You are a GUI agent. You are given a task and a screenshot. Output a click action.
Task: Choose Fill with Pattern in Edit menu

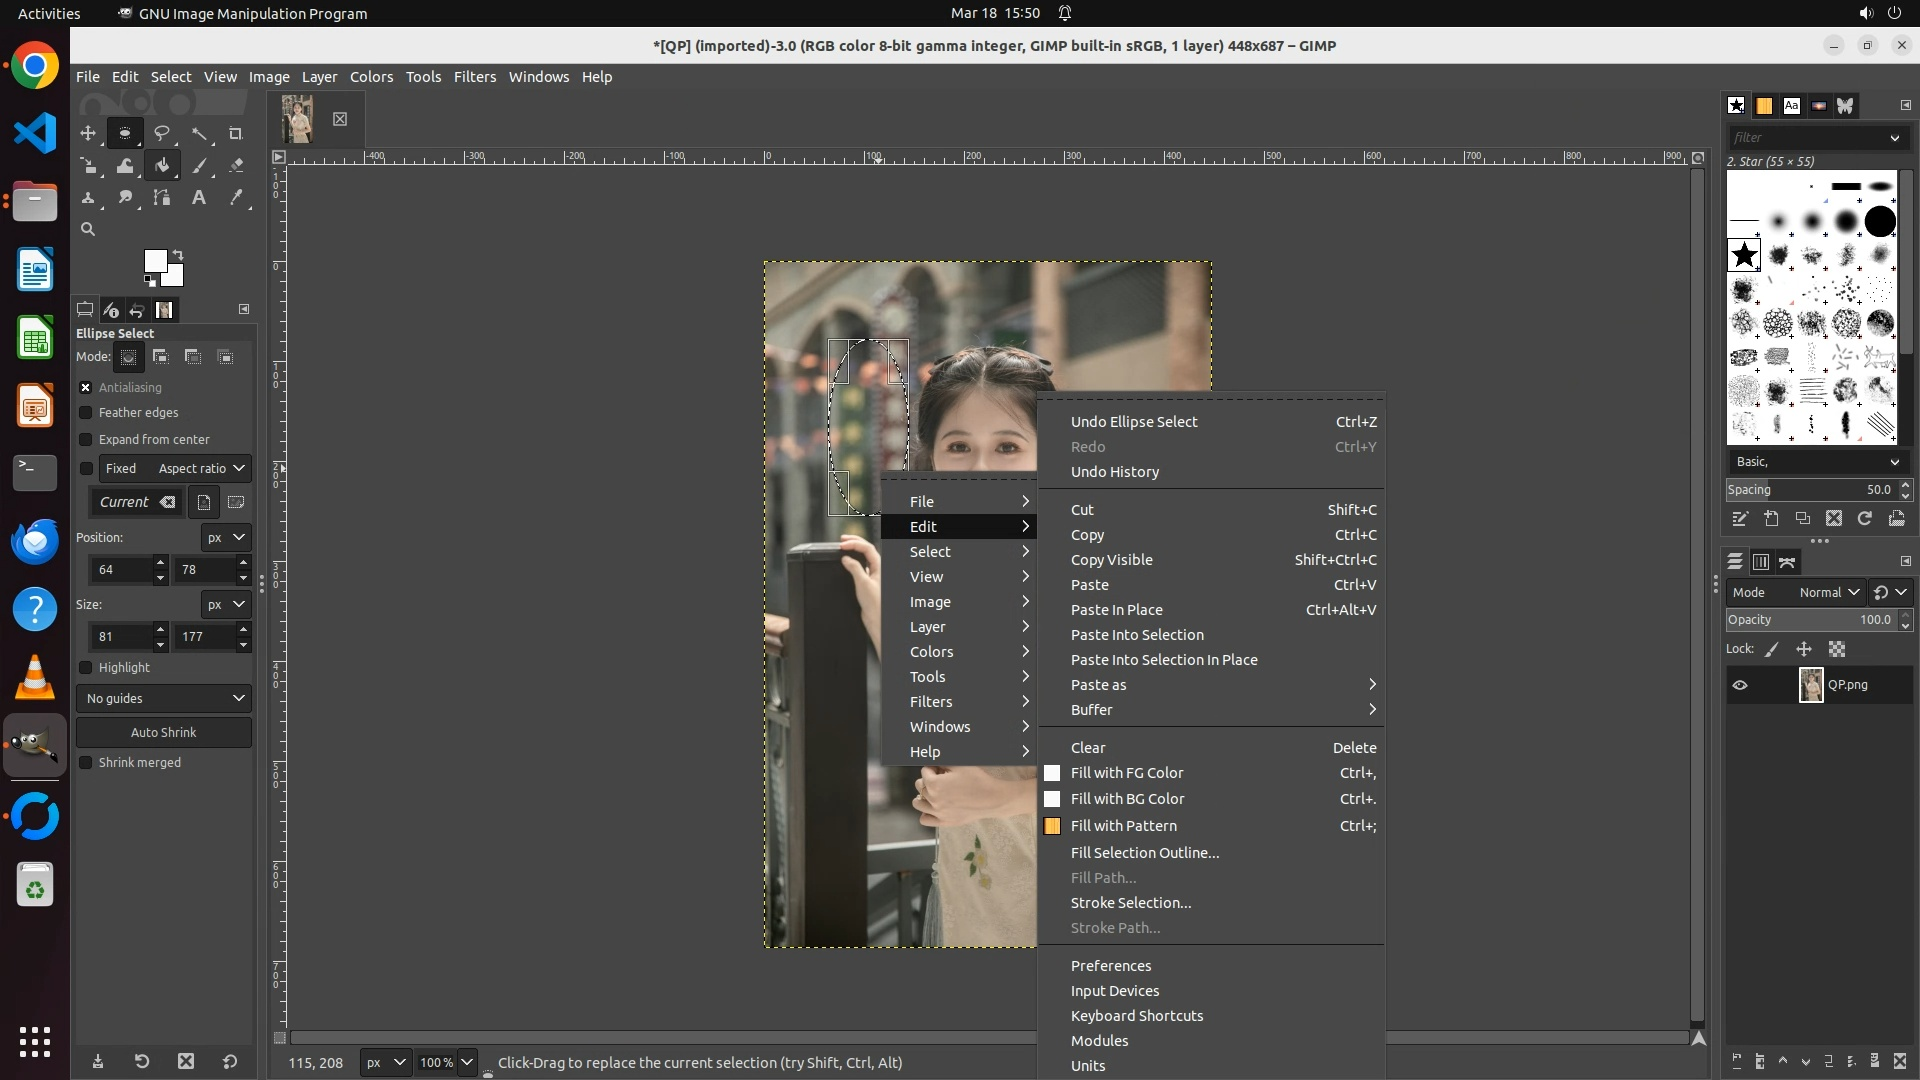[1123, 826]
